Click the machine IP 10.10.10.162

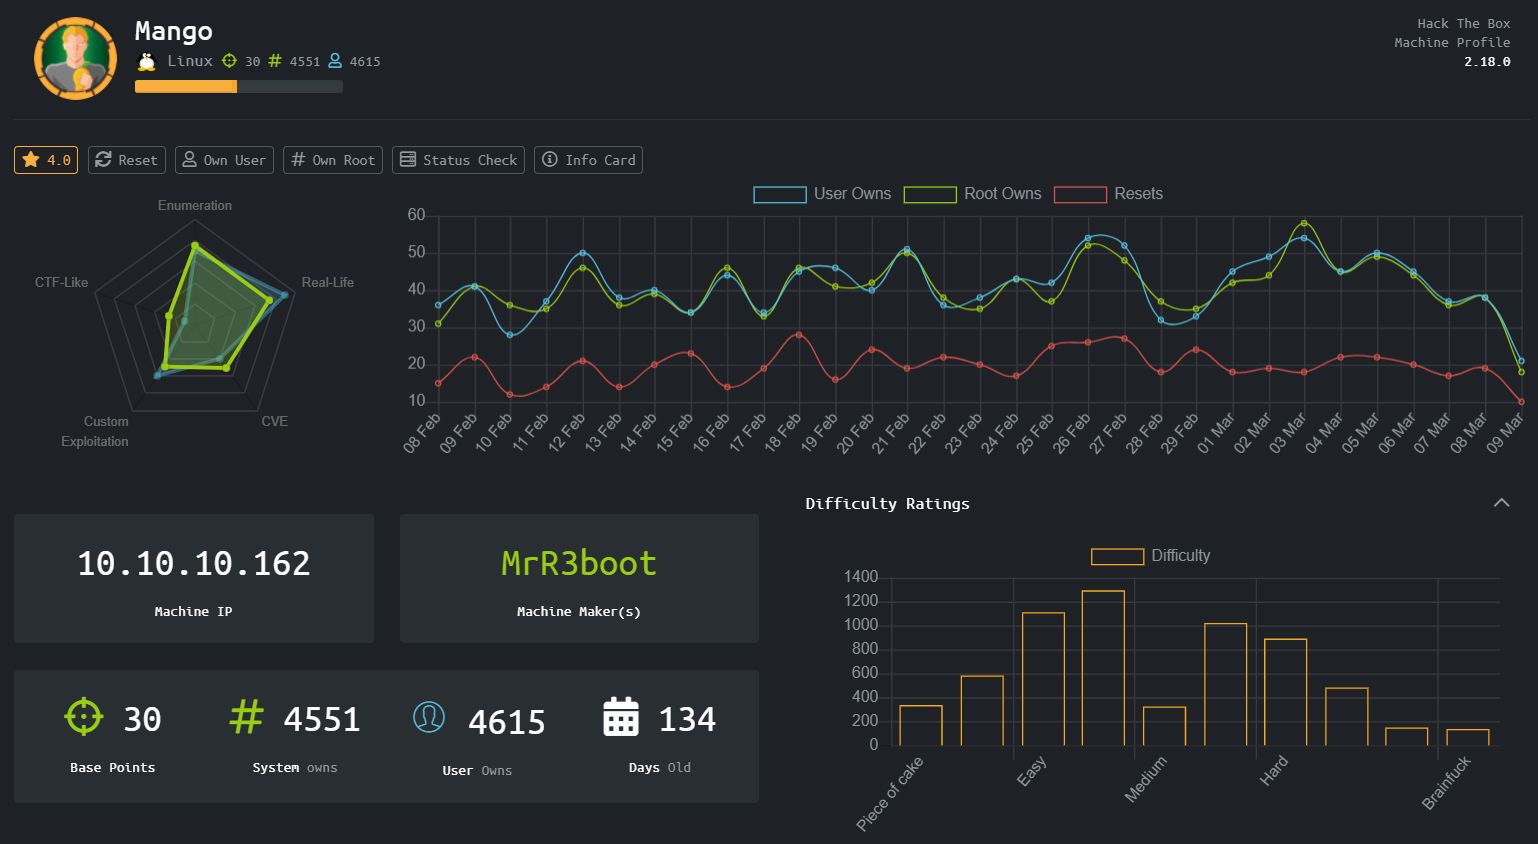194,564
